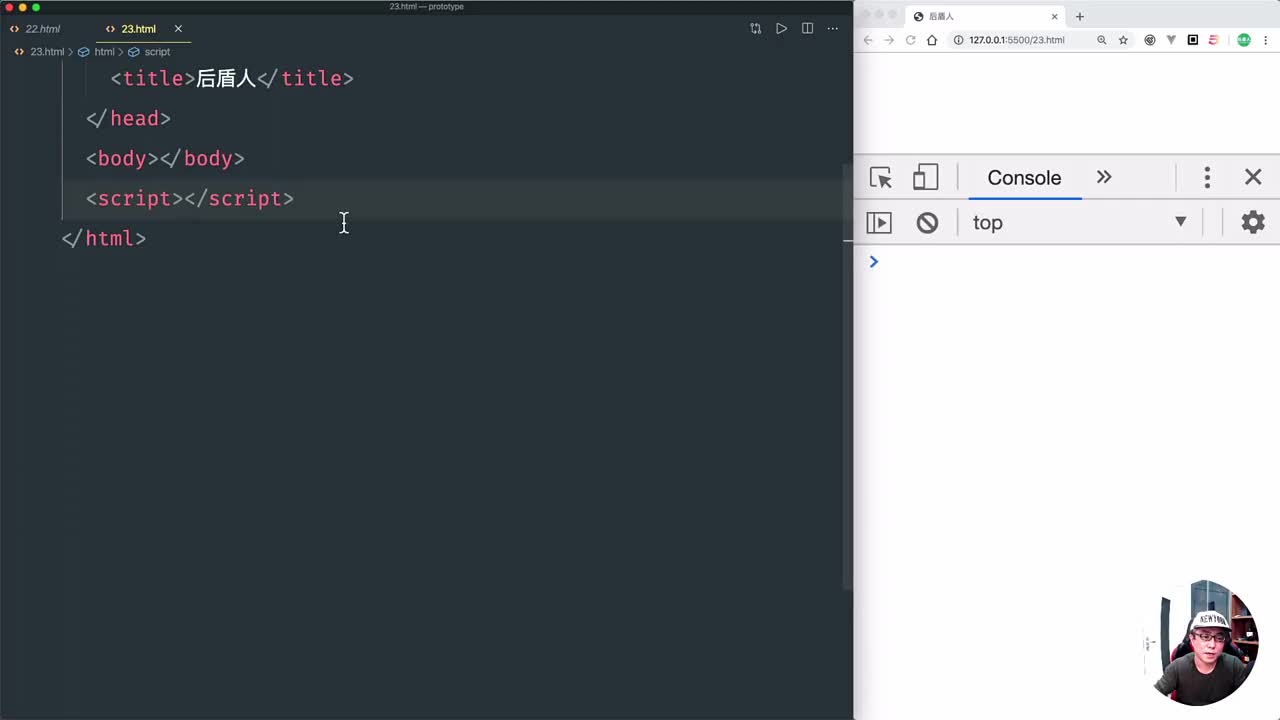Image resolution: width=1280 pixels, height=720 pixels.
Task: Reload the browser page
Action: (910, 40)
